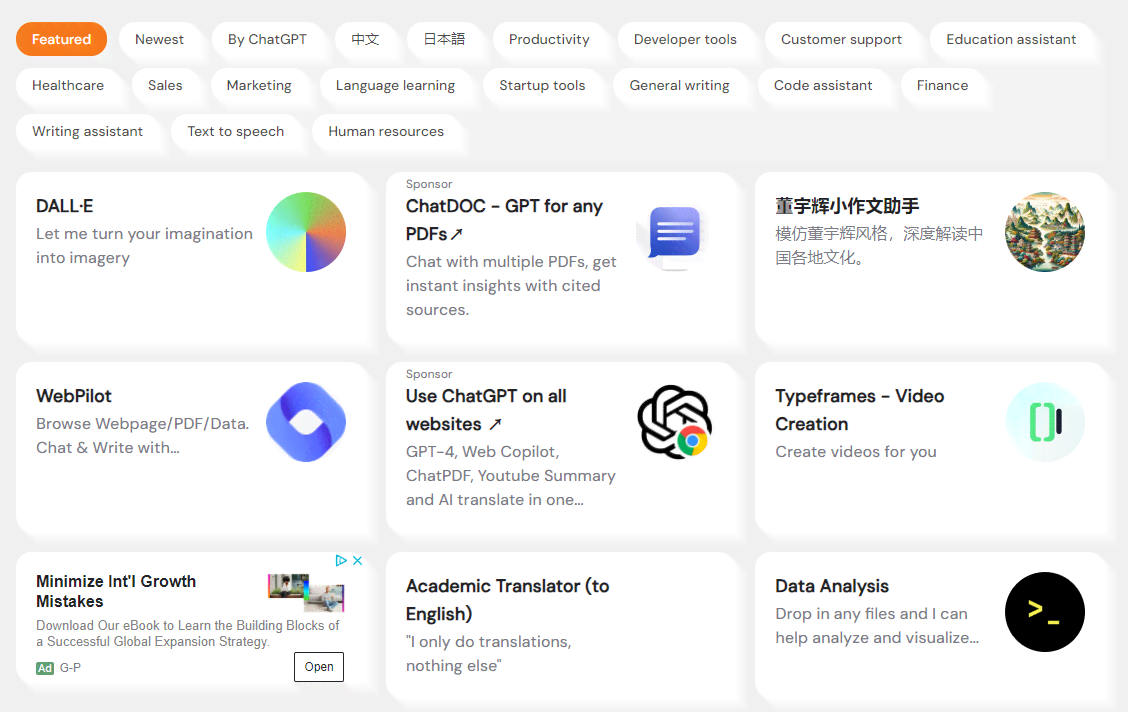Filter by Human resources category

(386, 131)
